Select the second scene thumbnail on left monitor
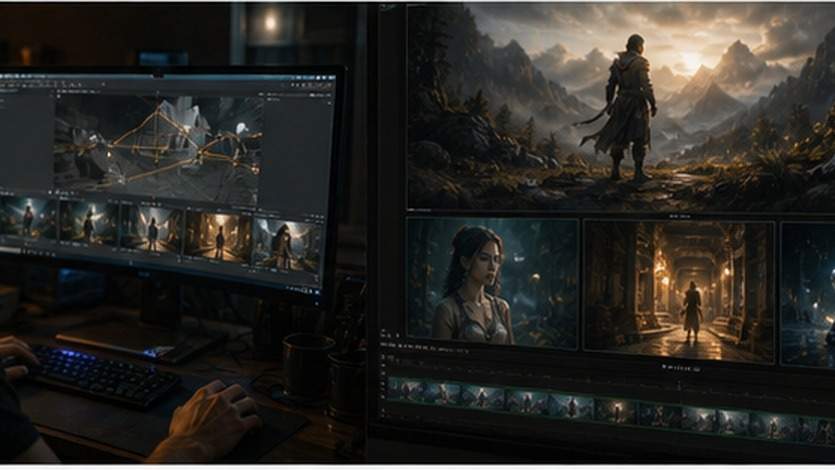This screenshot has width=835, height=470. point(89,224)
